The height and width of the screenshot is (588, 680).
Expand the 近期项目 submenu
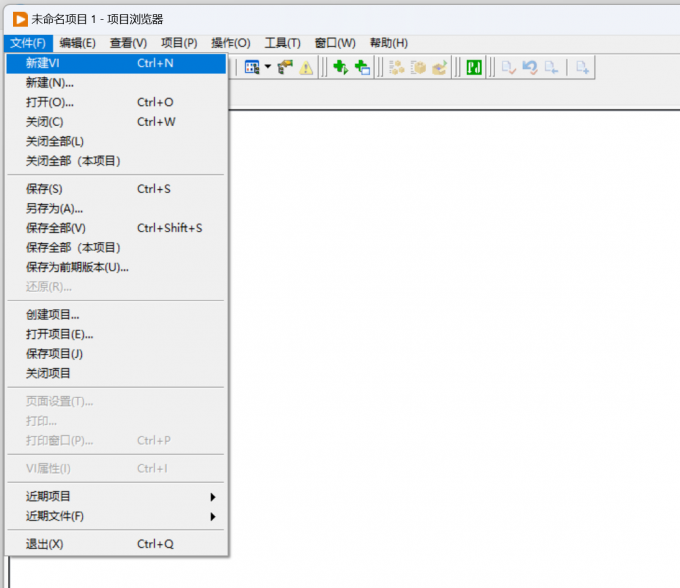pos(116,497)
